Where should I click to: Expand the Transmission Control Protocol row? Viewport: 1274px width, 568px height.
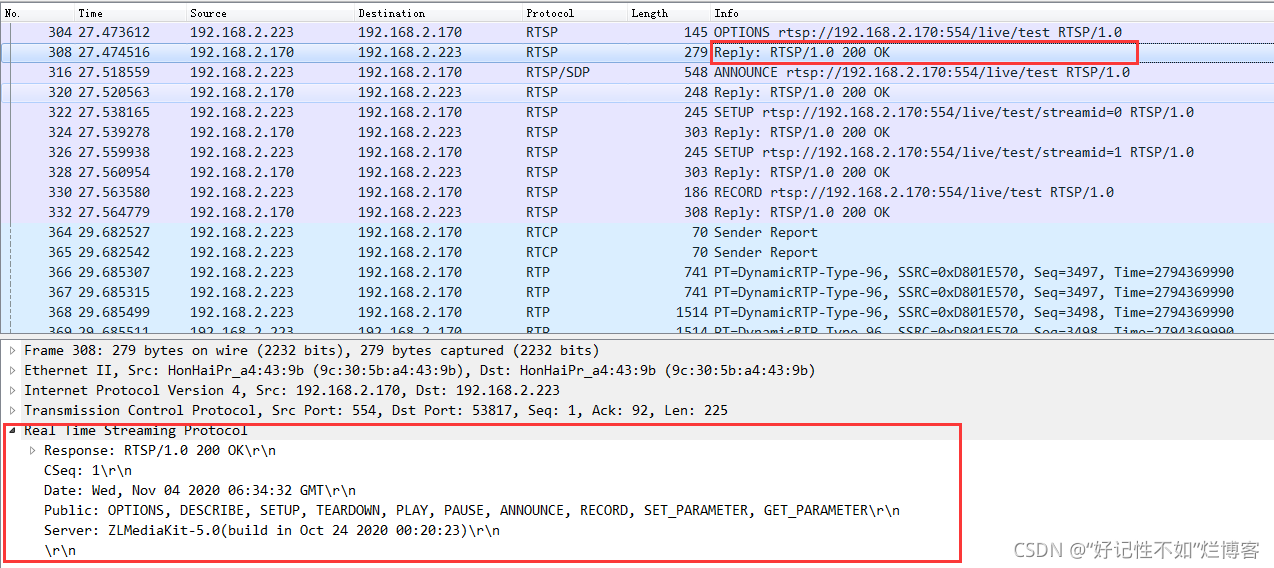coord(12,411)
